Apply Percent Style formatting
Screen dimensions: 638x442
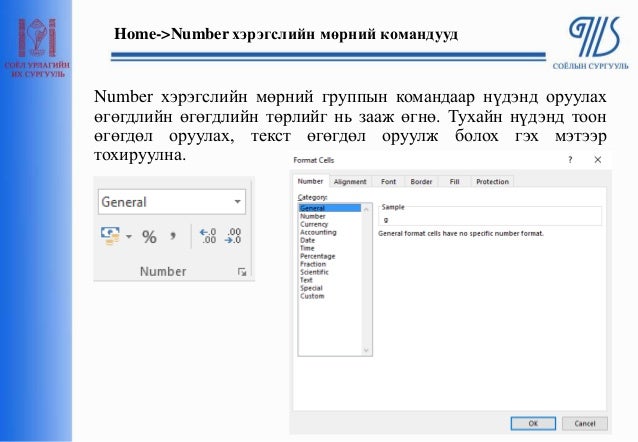click(149, 237)
